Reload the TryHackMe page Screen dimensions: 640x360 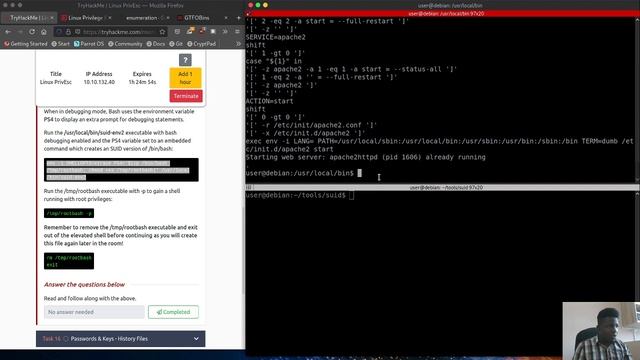click(32, 31)
